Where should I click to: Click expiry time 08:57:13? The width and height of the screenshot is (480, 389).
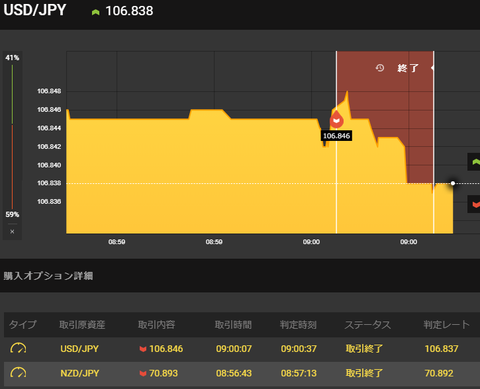299,373
